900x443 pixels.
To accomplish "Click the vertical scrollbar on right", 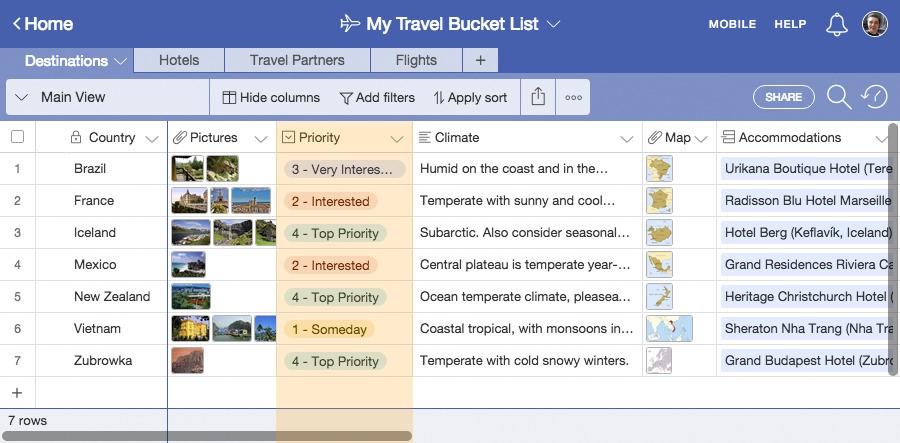I will (x=894, y=250).
